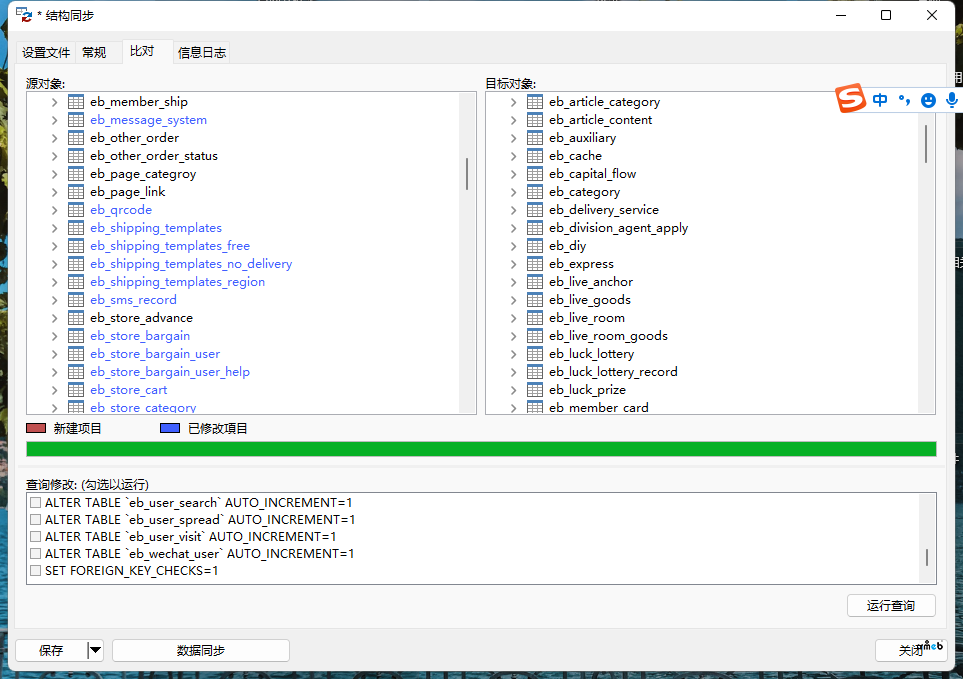Image resolution: width=963 pixels, height=679 pixels.
Task: Check the ALTER TABLE eb_user_search query
Action: click(36, 503)
